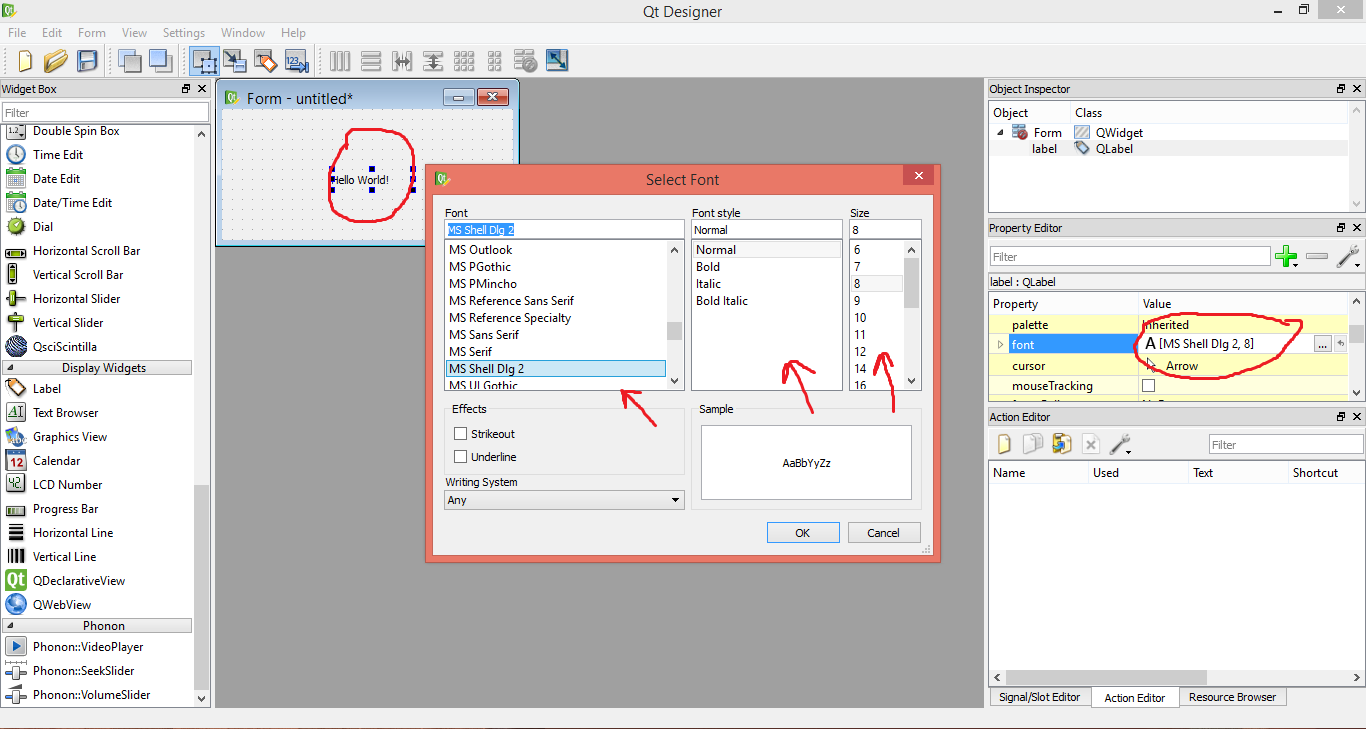This screenshot has width=1367, height=729.
Task: Expand the font property row
Action: (1000, 343)
